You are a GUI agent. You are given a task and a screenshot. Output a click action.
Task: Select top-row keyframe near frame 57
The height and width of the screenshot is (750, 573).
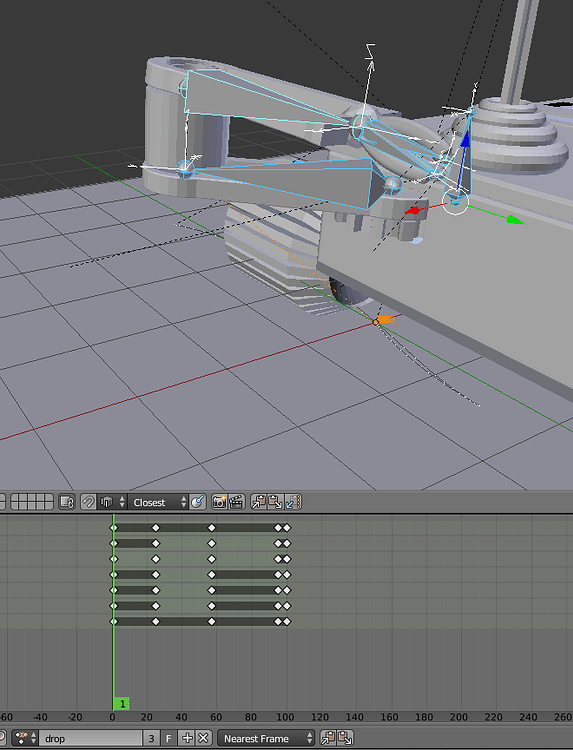pos(212,528)
